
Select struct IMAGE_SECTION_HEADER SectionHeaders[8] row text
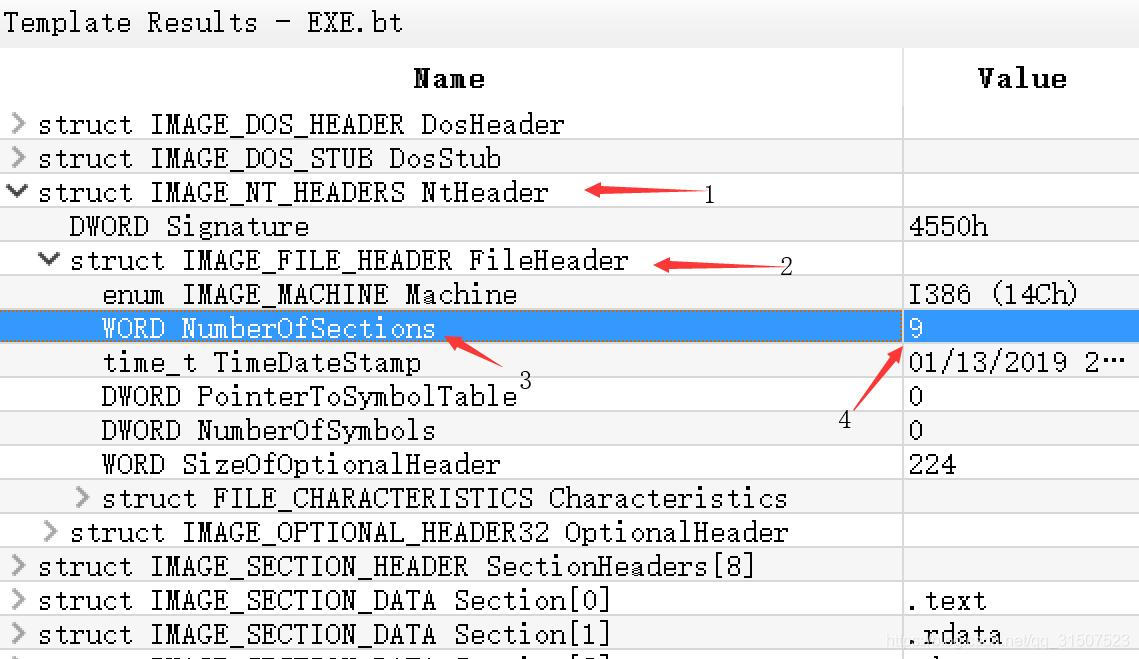point(397,566)
